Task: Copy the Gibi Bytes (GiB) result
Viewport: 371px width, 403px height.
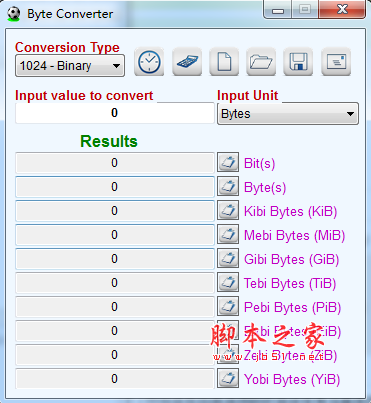Action: click(x=228, y=258)
